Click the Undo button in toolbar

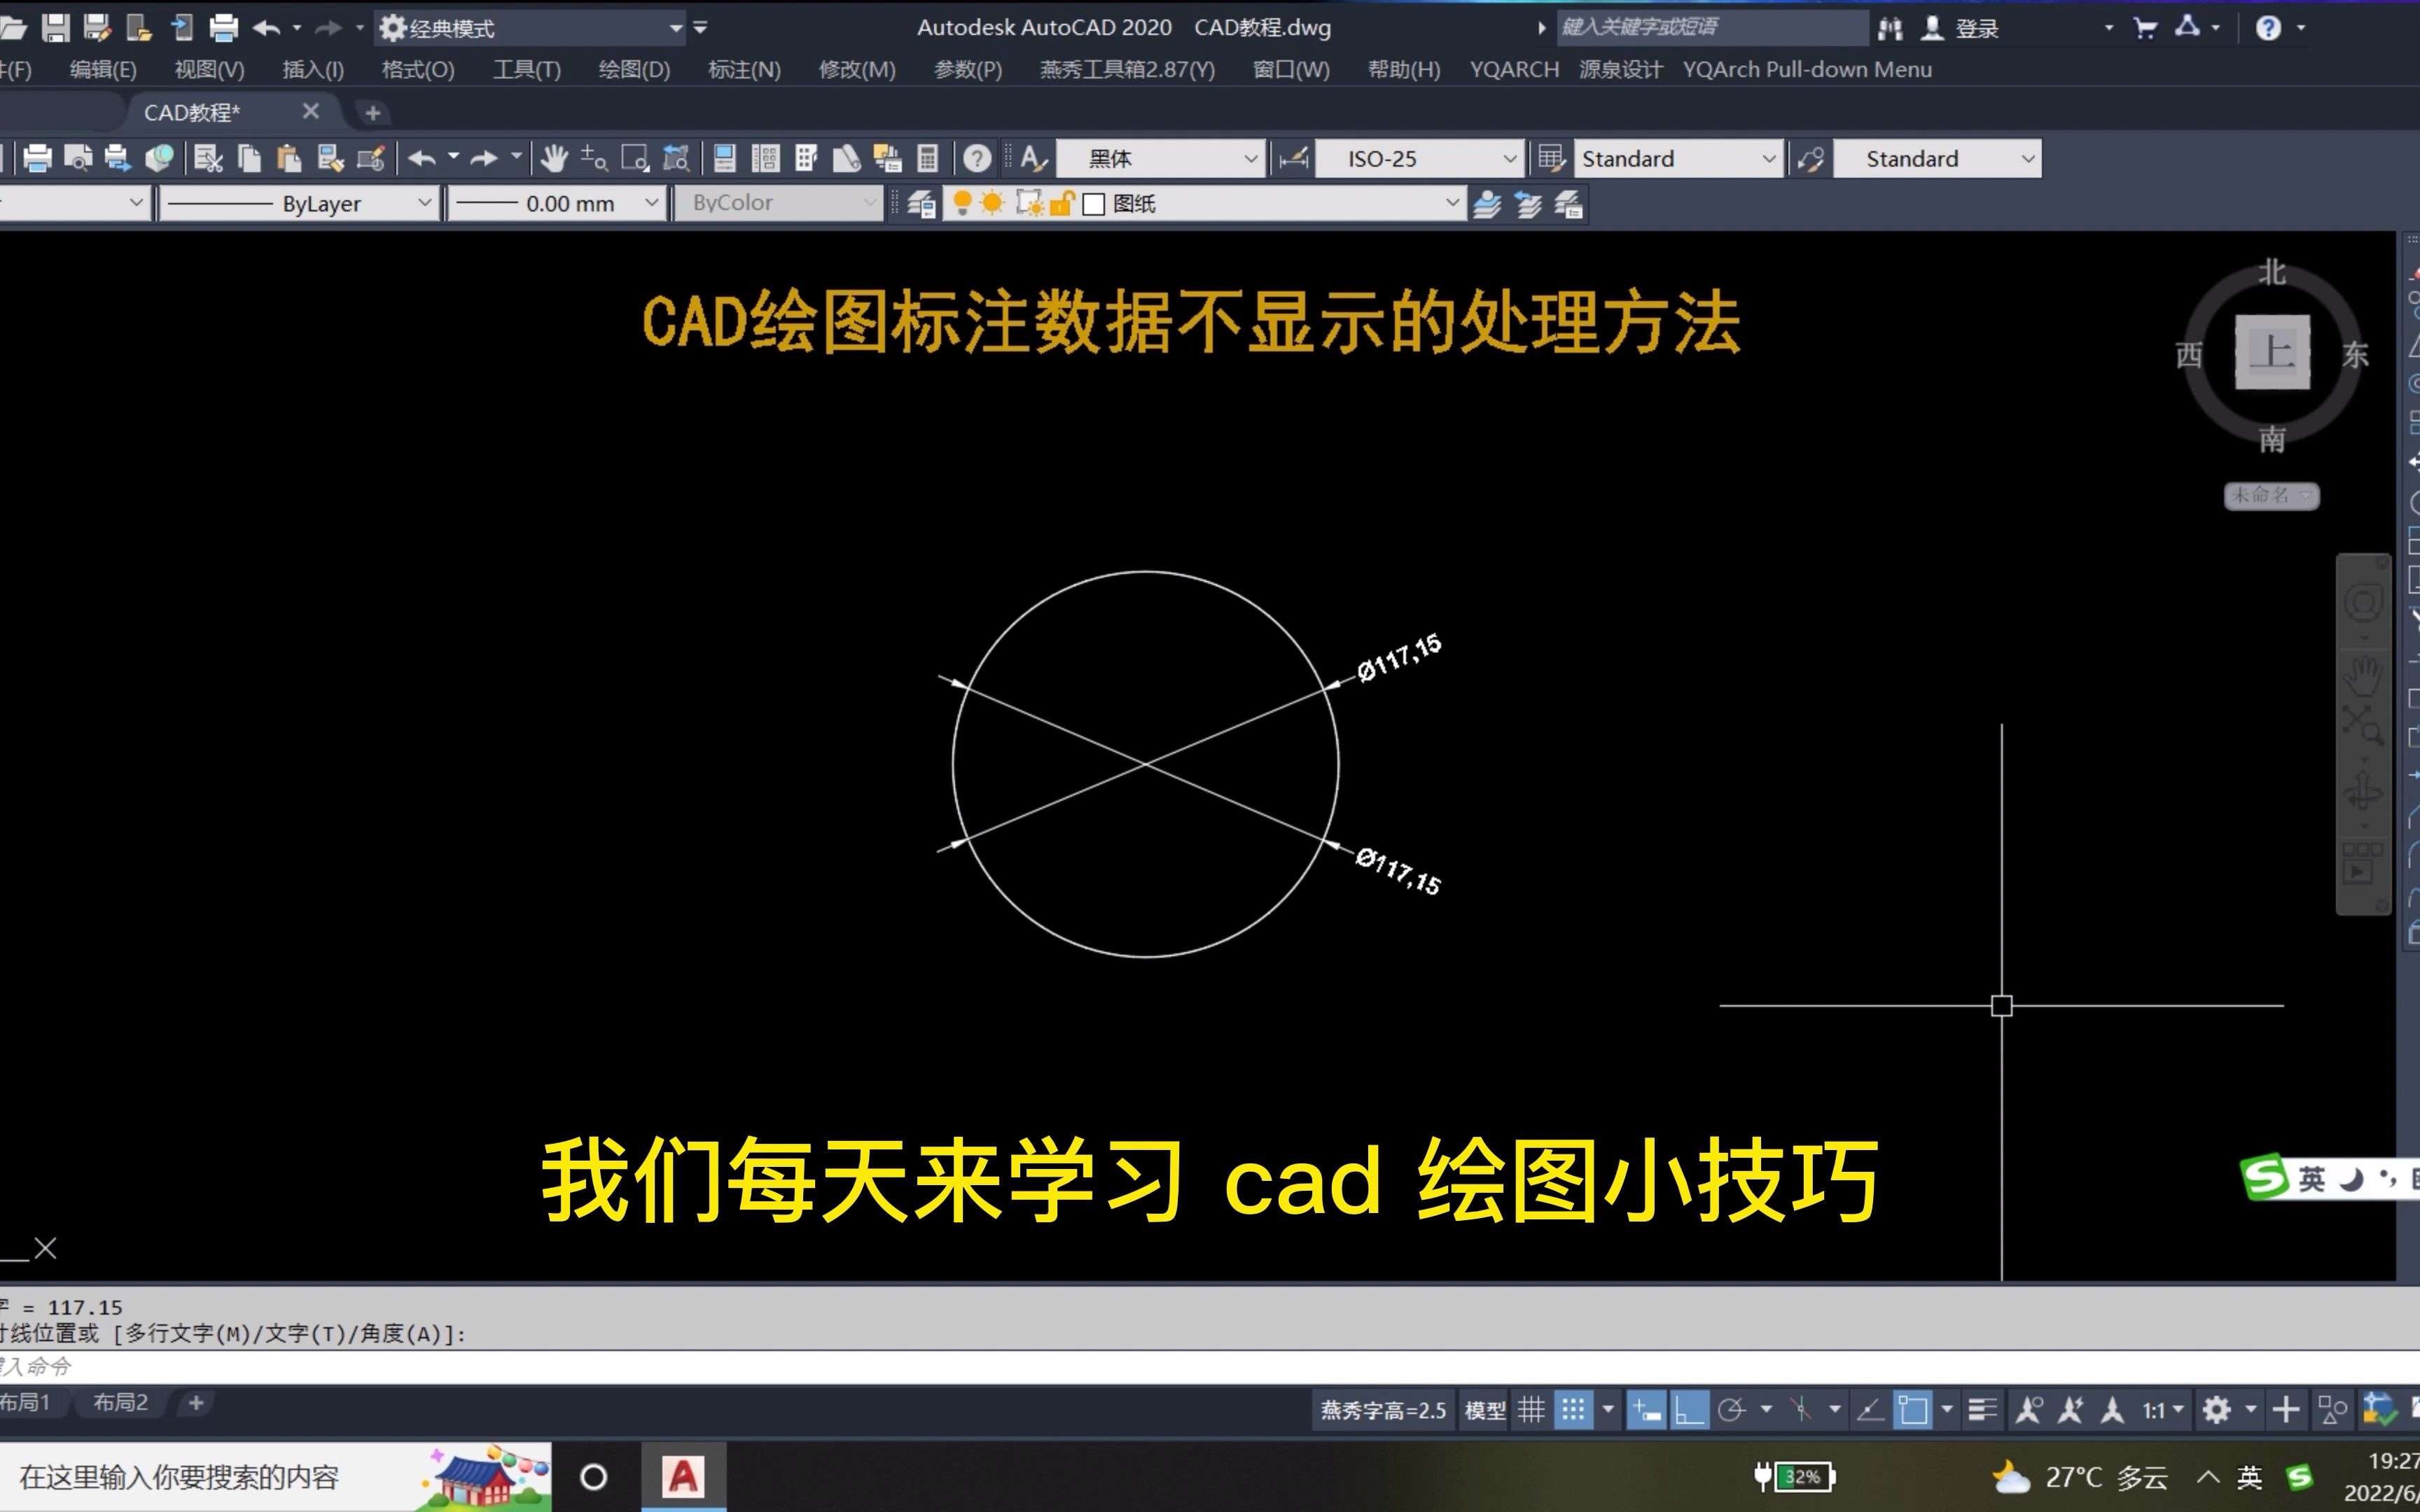click(265, 26)
